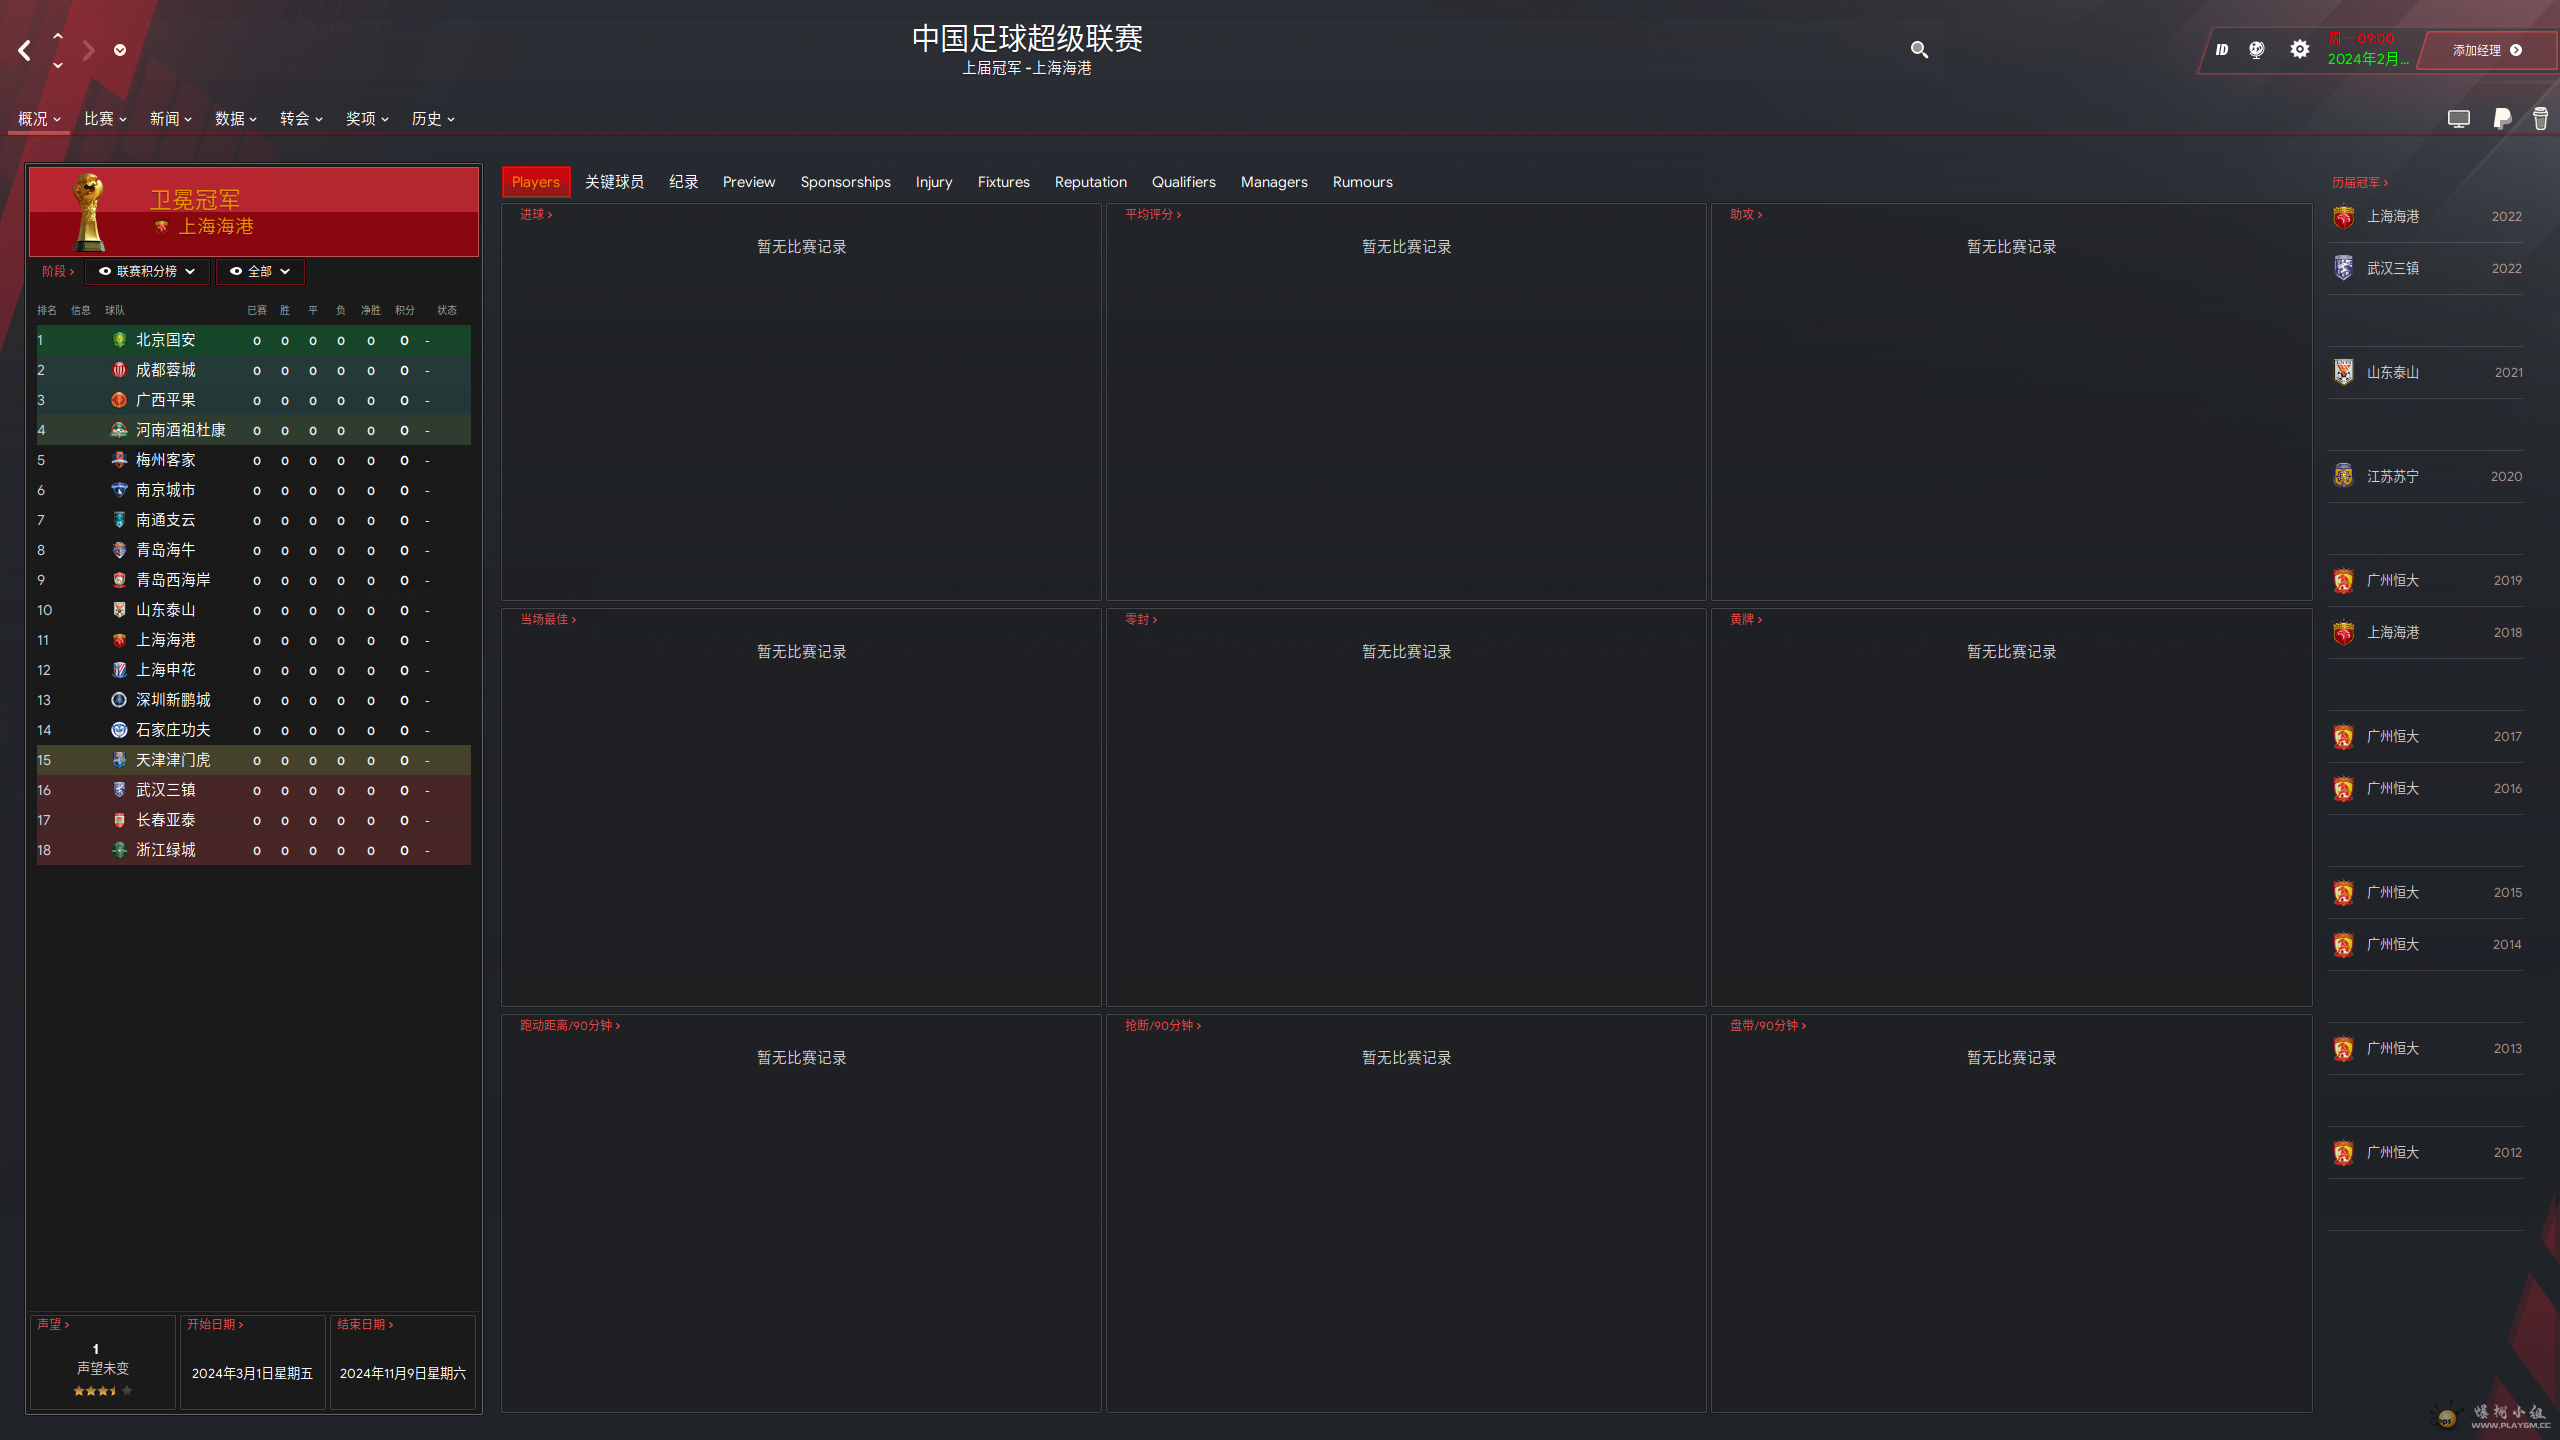Click 深圳新鹏城 team badge
2560x1440 pixels.
[119, 700]
